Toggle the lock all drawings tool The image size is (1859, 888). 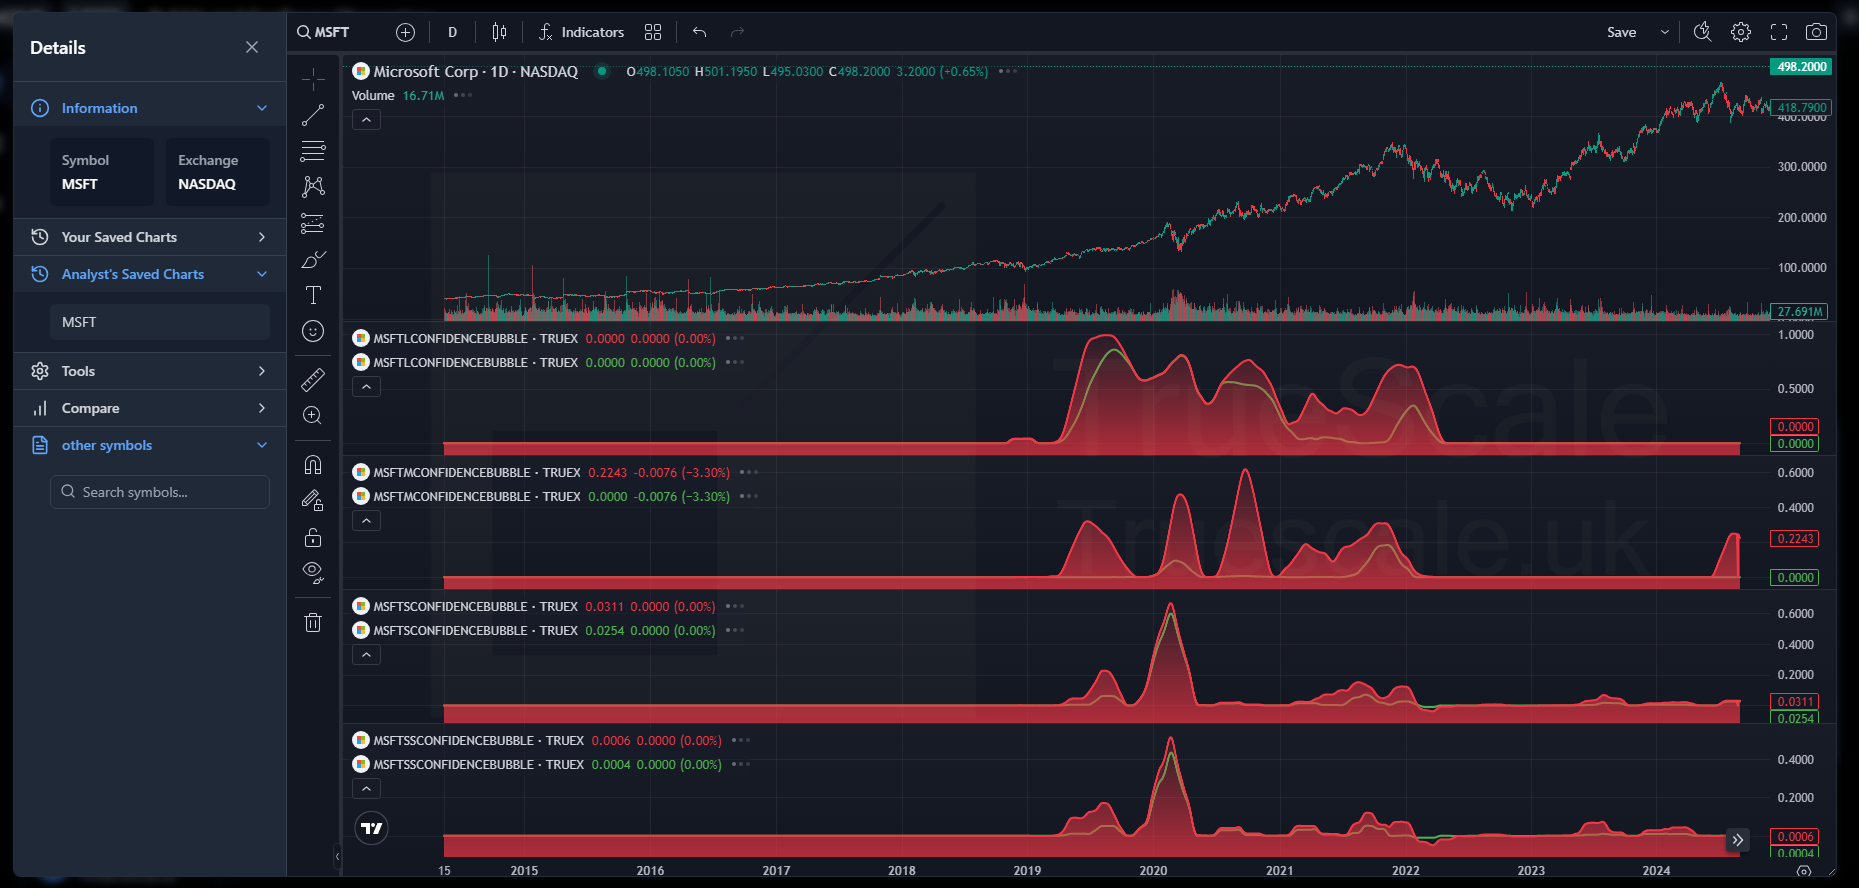pos(313,538)
